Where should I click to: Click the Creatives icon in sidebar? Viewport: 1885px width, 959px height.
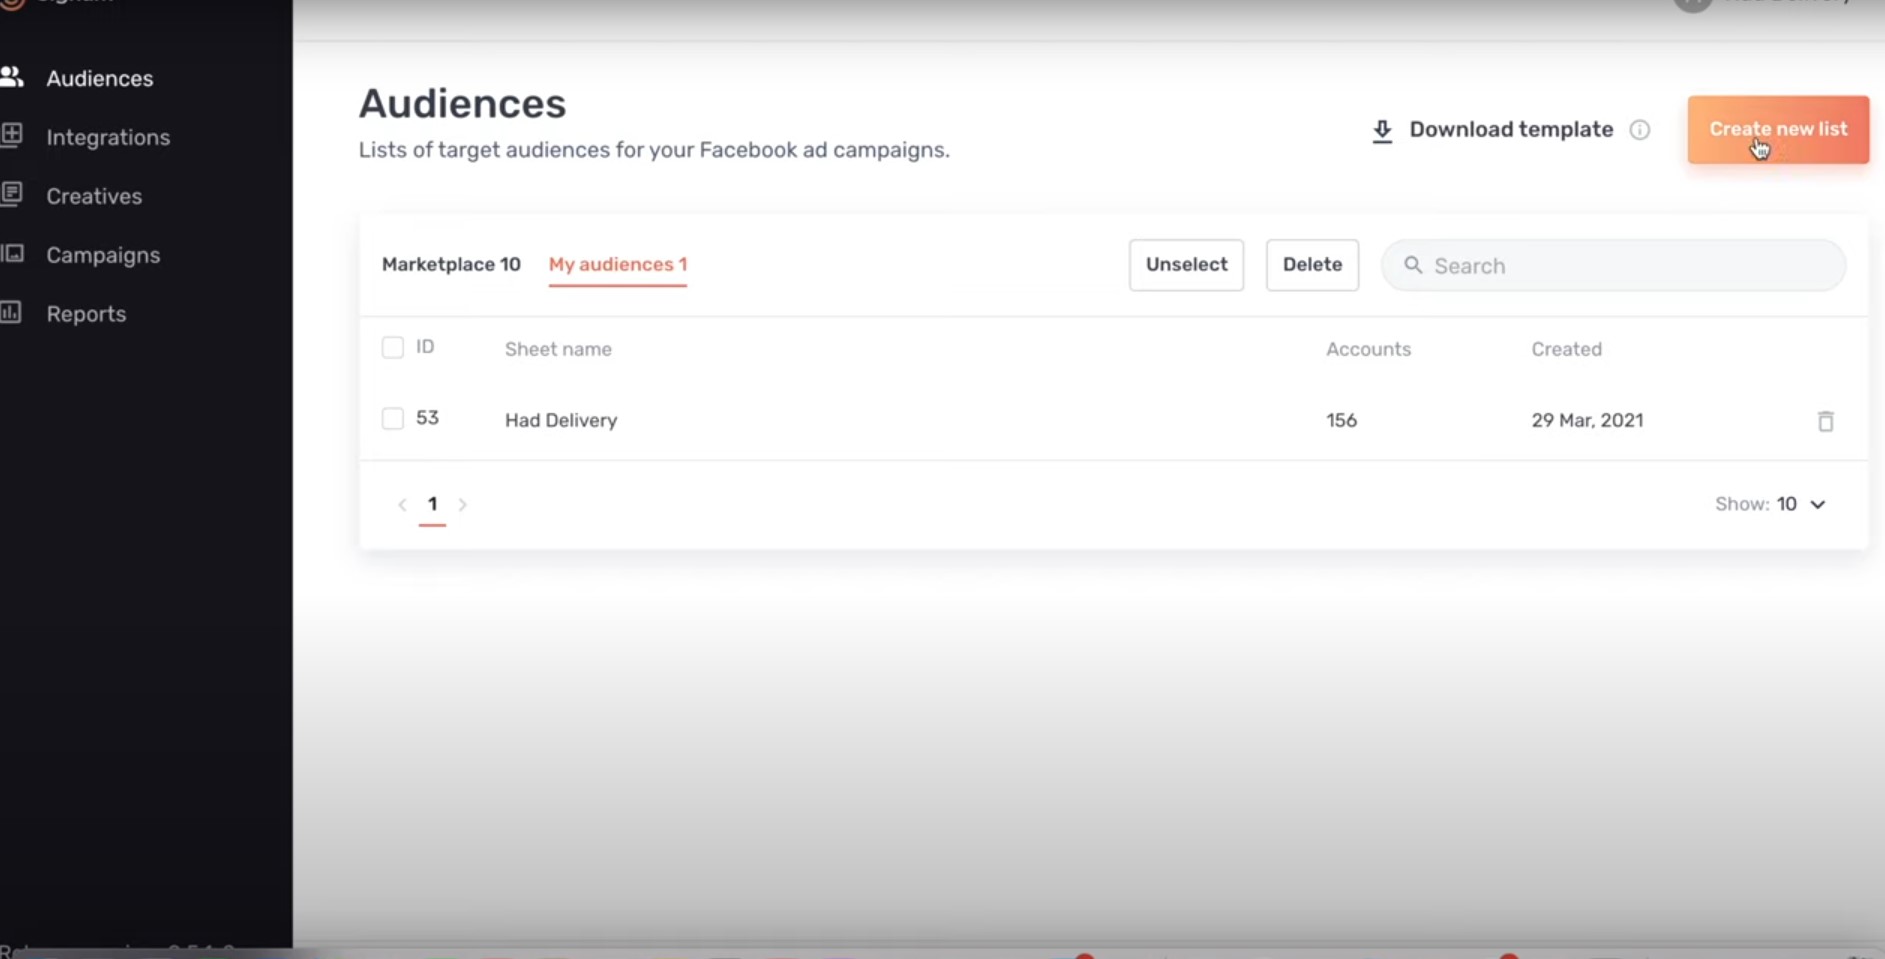tap(11, 194)
